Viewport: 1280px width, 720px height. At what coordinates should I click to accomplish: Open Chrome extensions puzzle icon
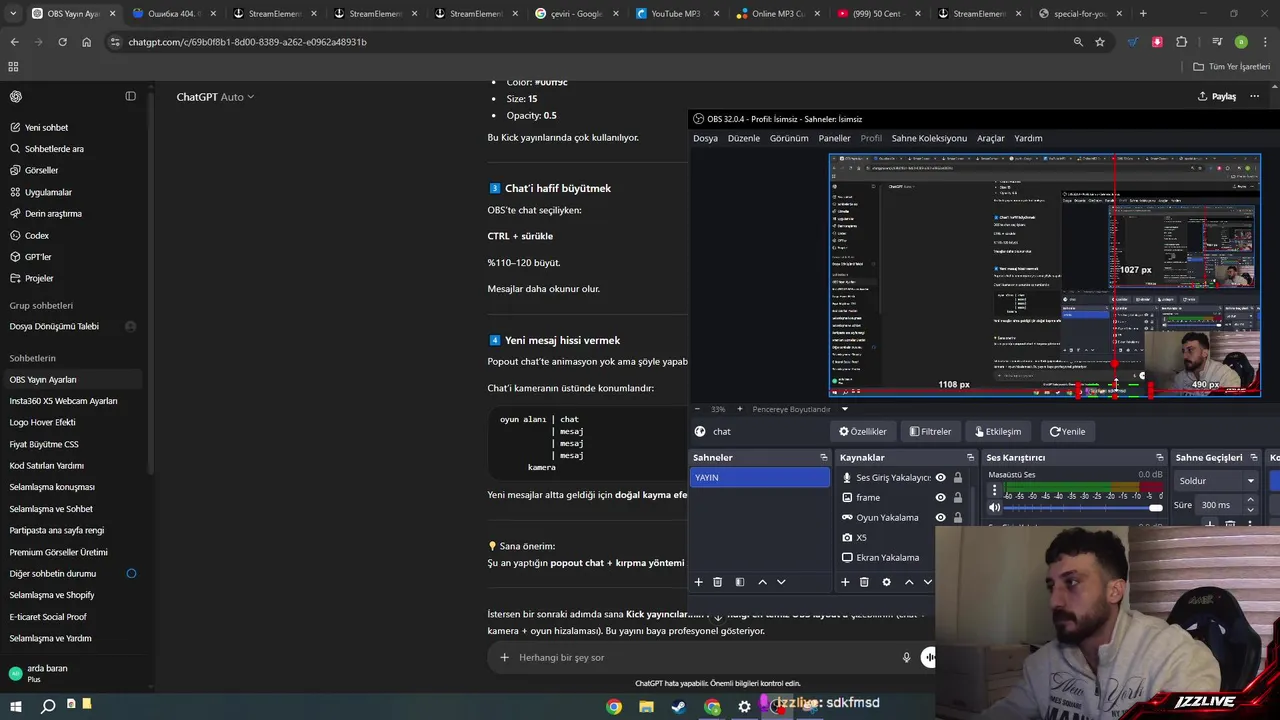1182,42
